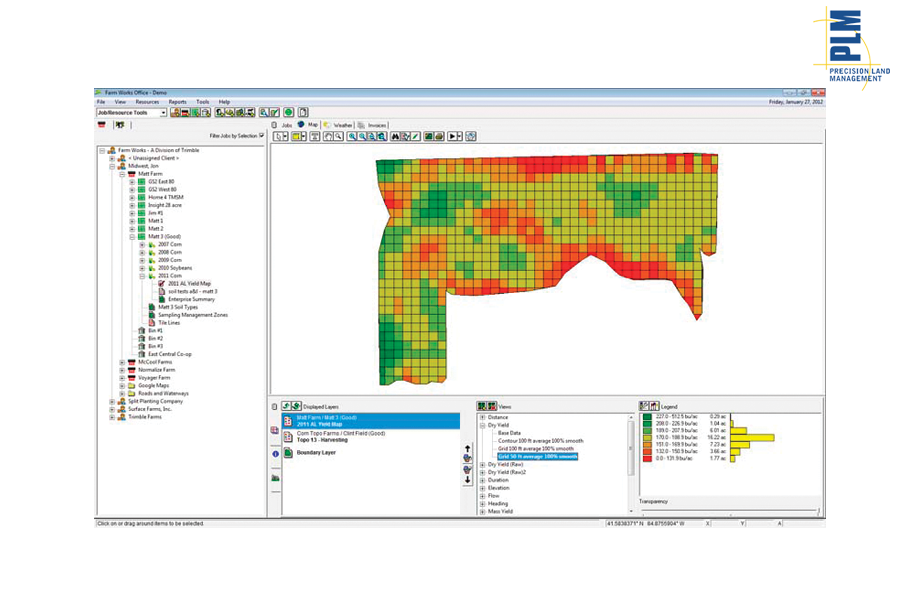
Task: Open the Tools menu
Action: [203, 102]
